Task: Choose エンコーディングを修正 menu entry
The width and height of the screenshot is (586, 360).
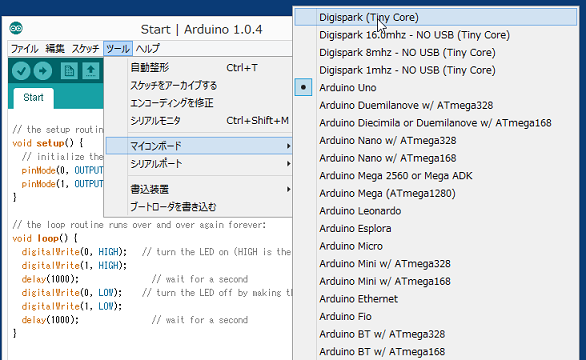Action: pyautogui.click(x=198, y=103)
